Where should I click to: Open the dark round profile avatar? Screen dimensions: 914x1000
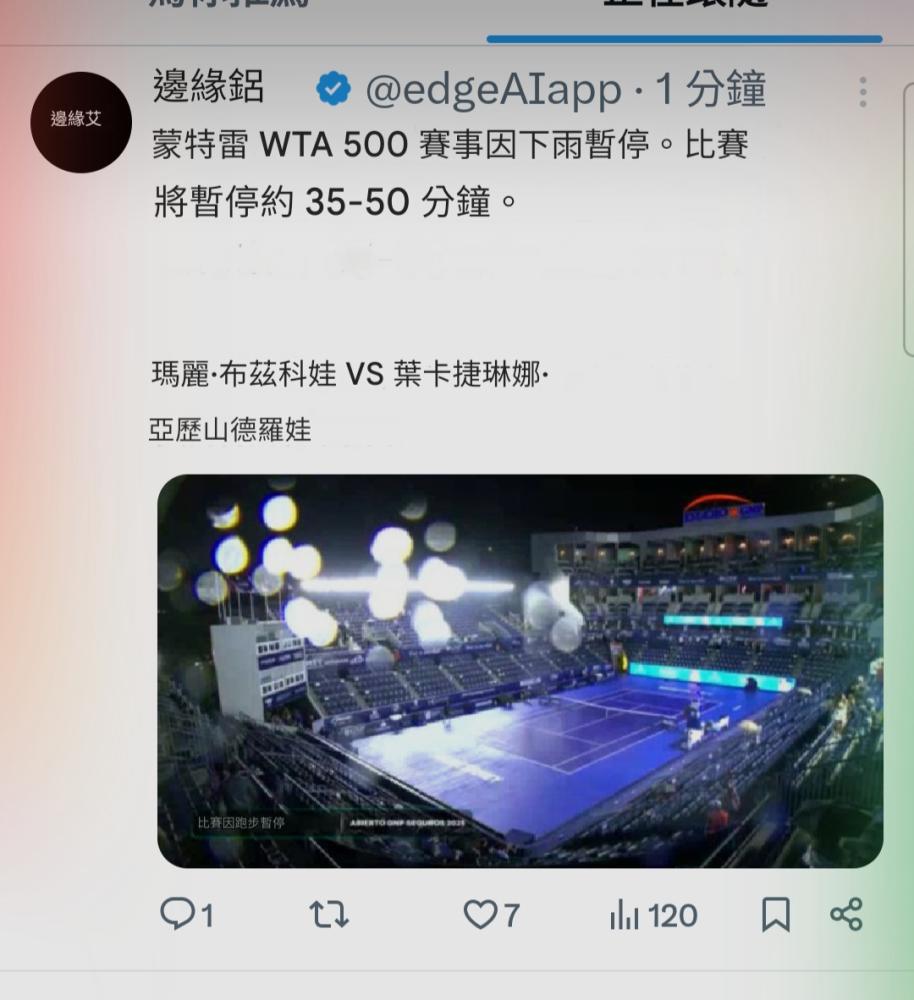81,122
